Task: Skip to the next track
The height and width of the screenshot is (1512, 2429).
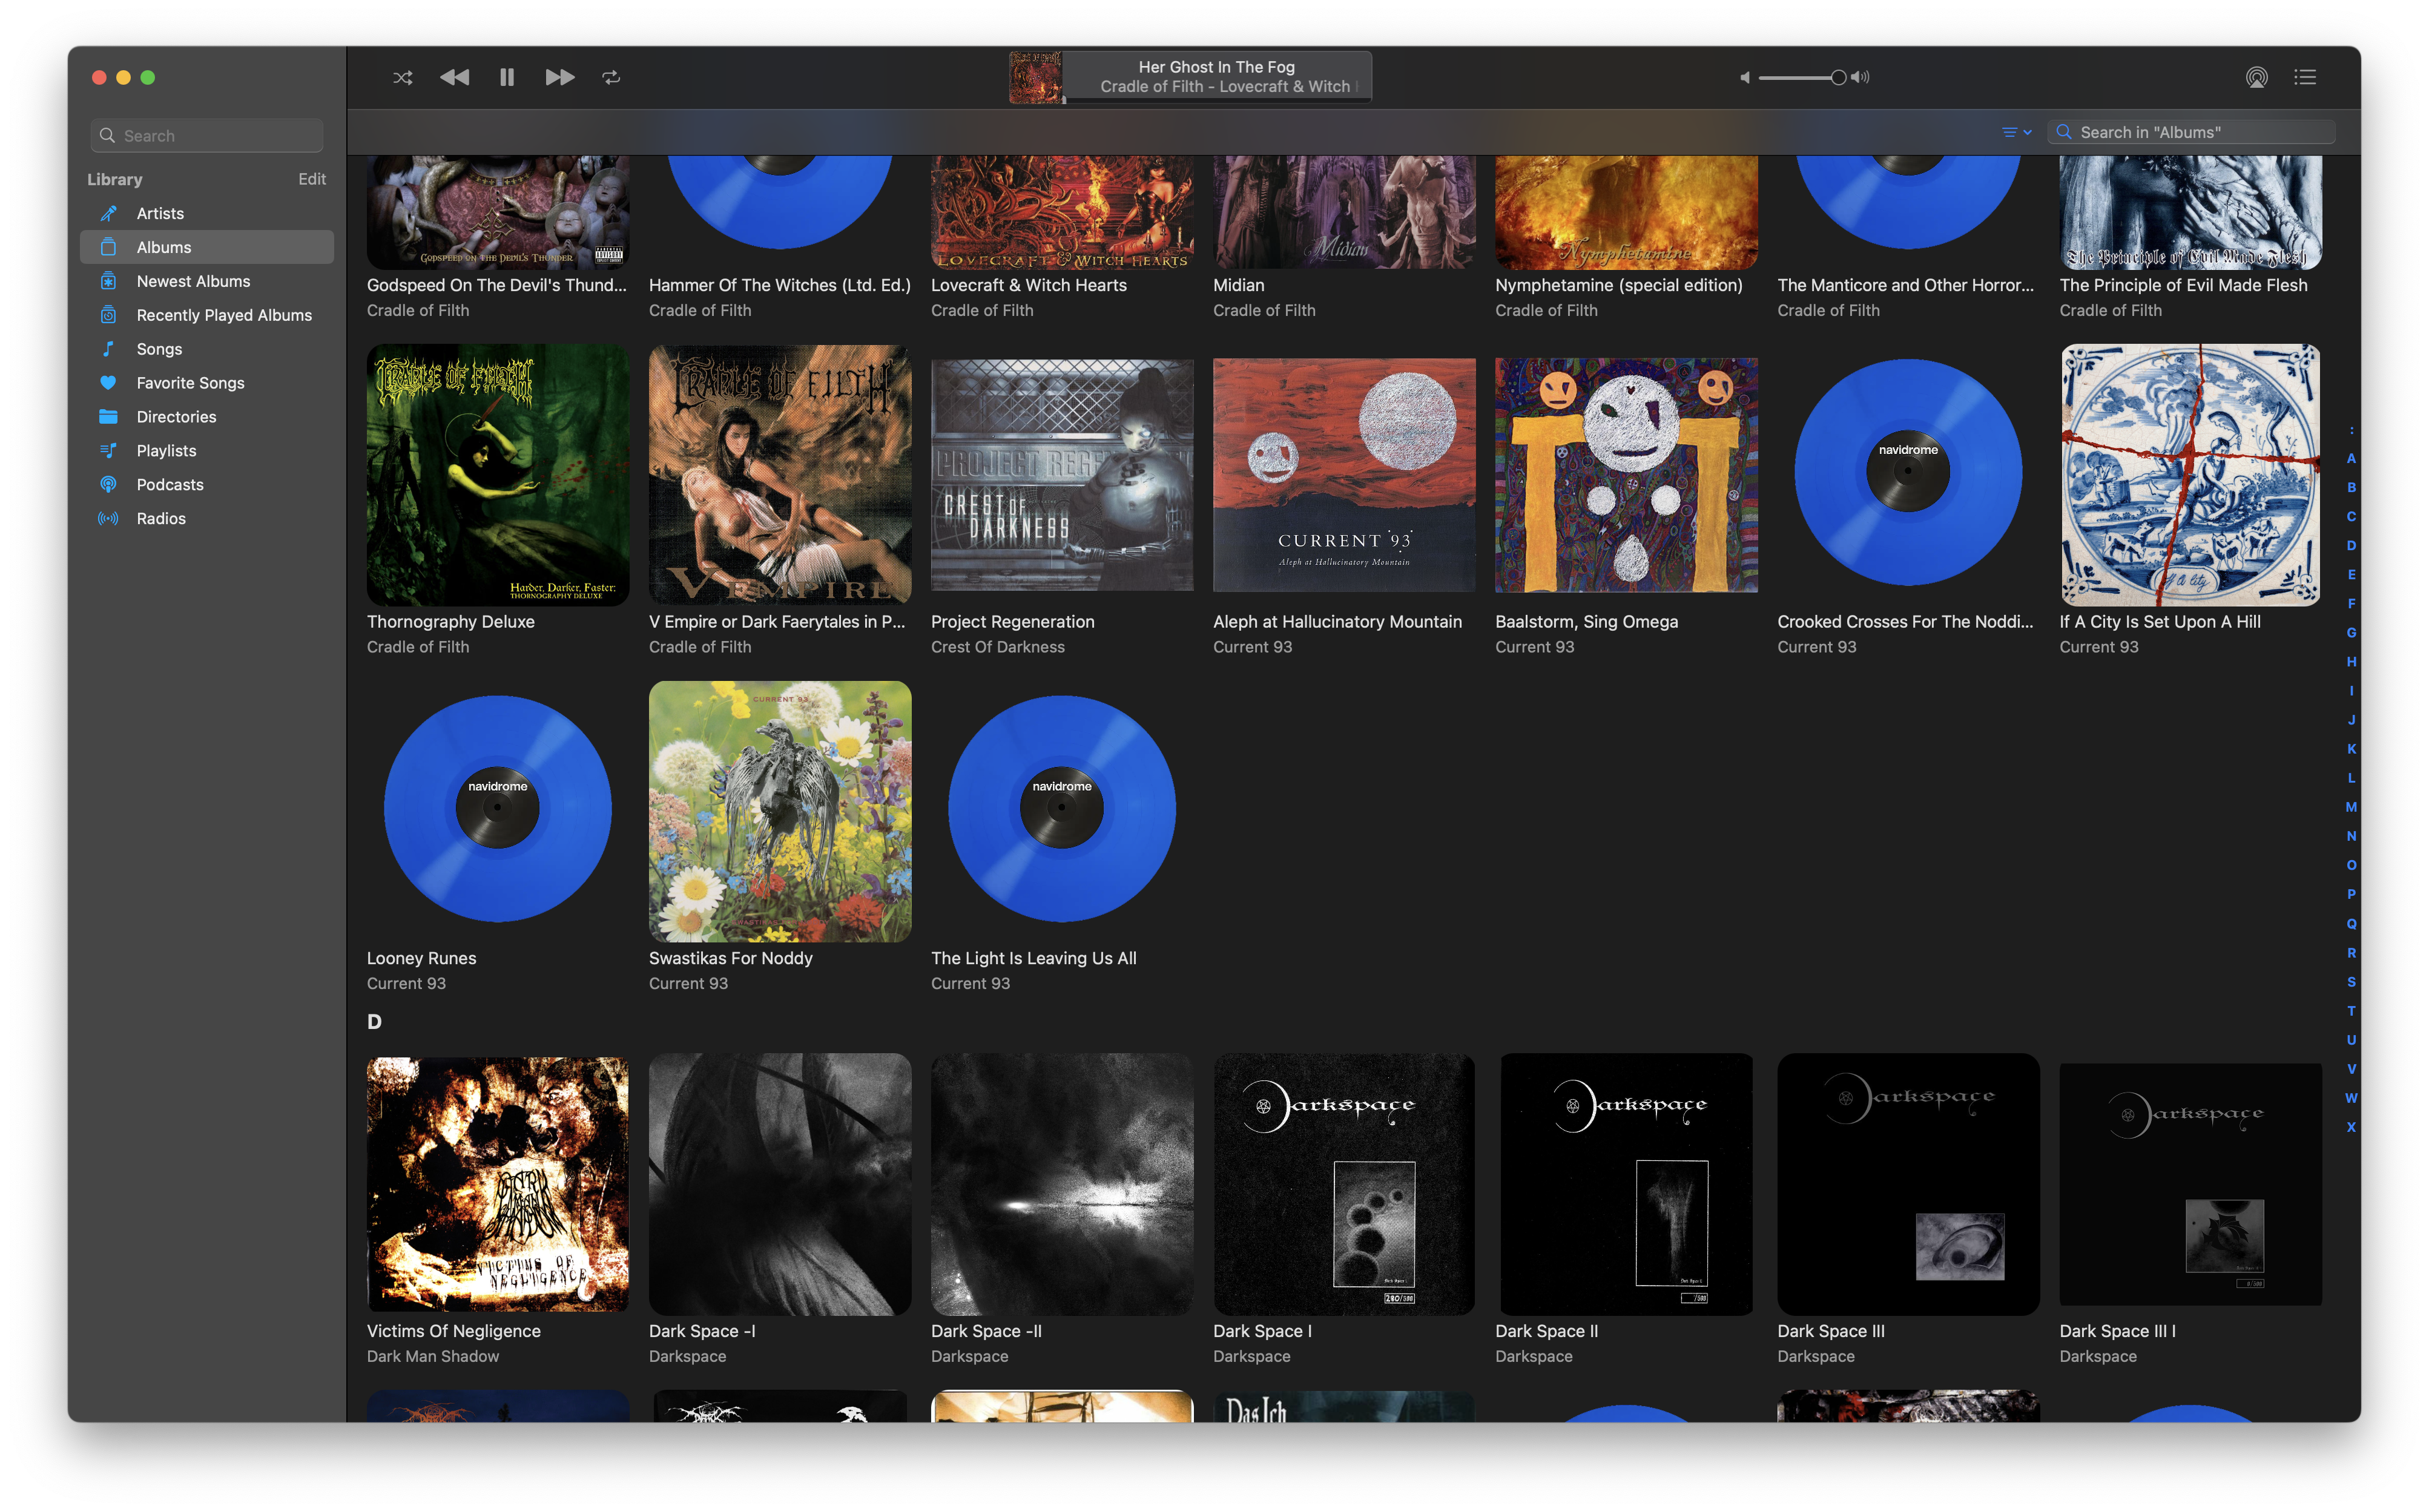Action: [559, 77]
